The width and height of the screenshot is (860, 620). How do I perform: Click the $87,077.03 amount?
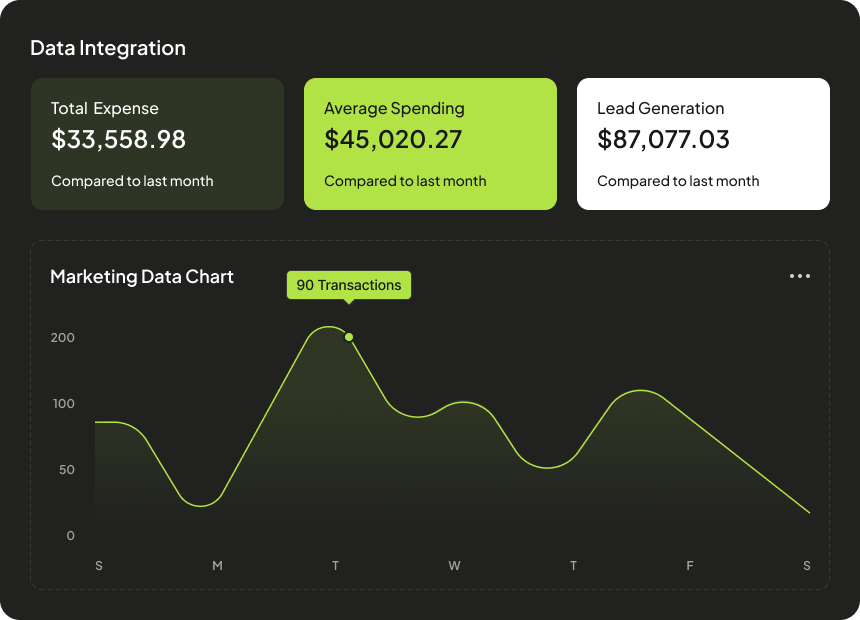tap(663, 140)
